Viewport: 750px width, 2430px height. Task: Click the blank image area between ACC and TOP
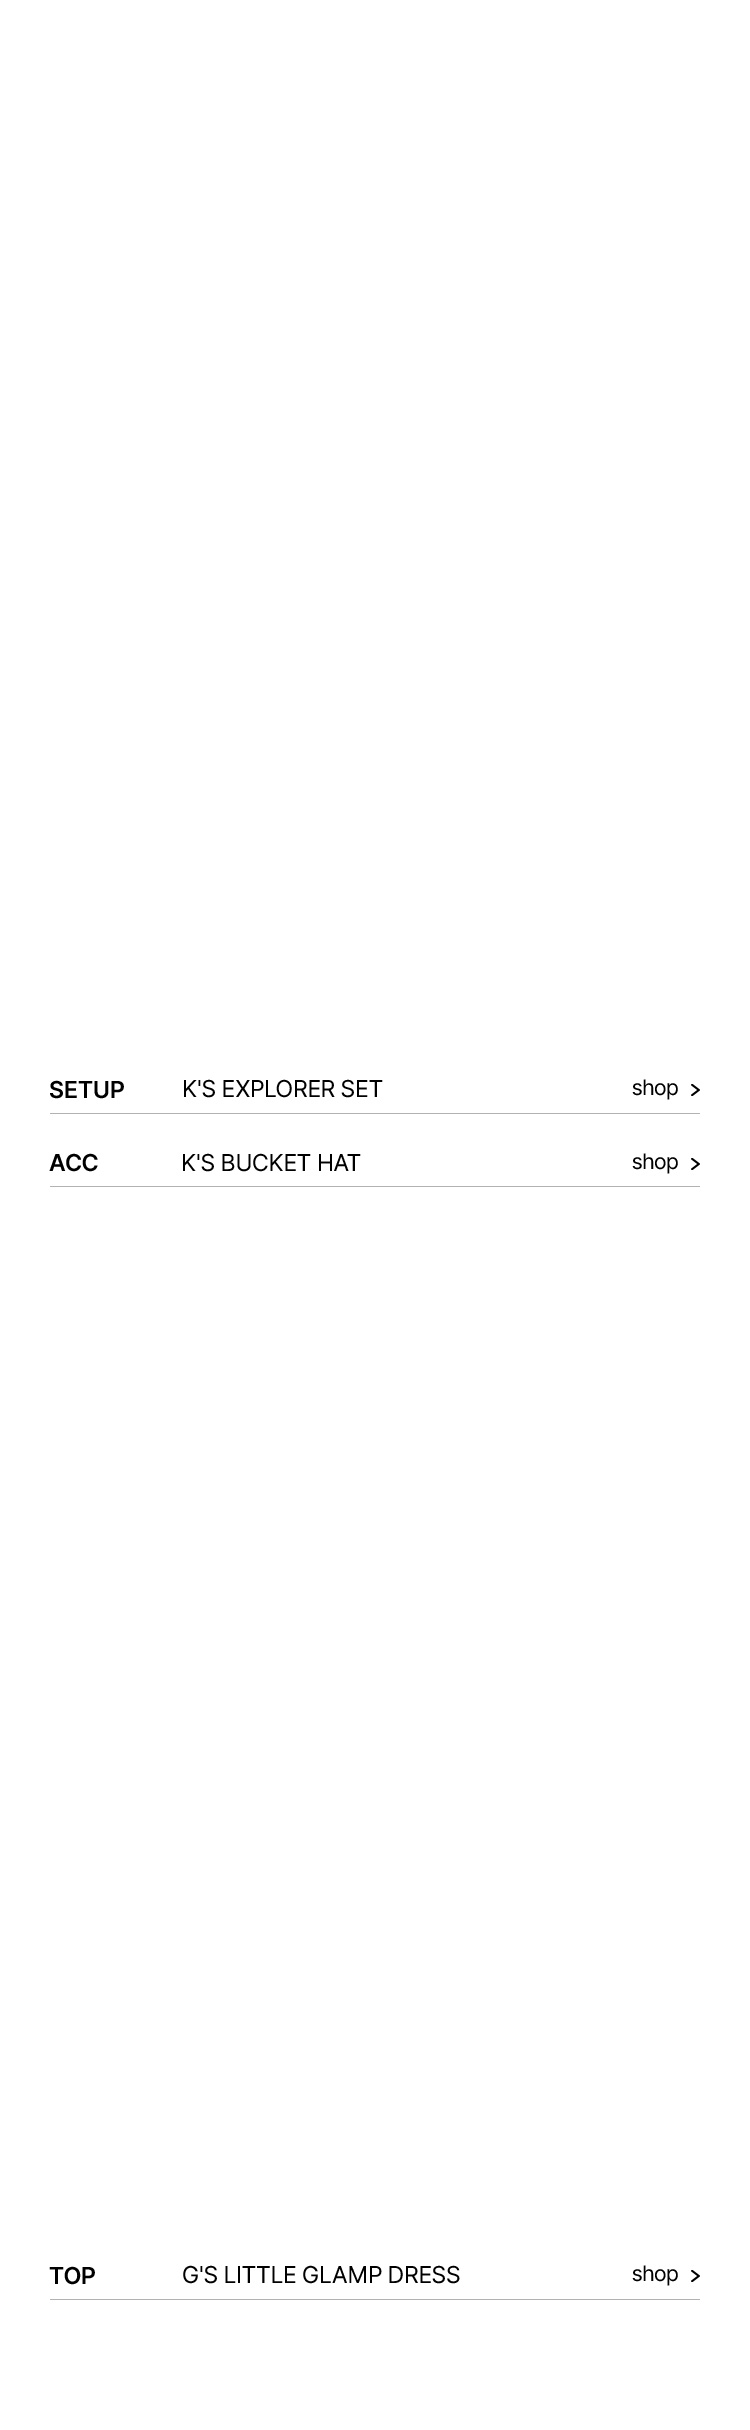[x=375, y=1720]
